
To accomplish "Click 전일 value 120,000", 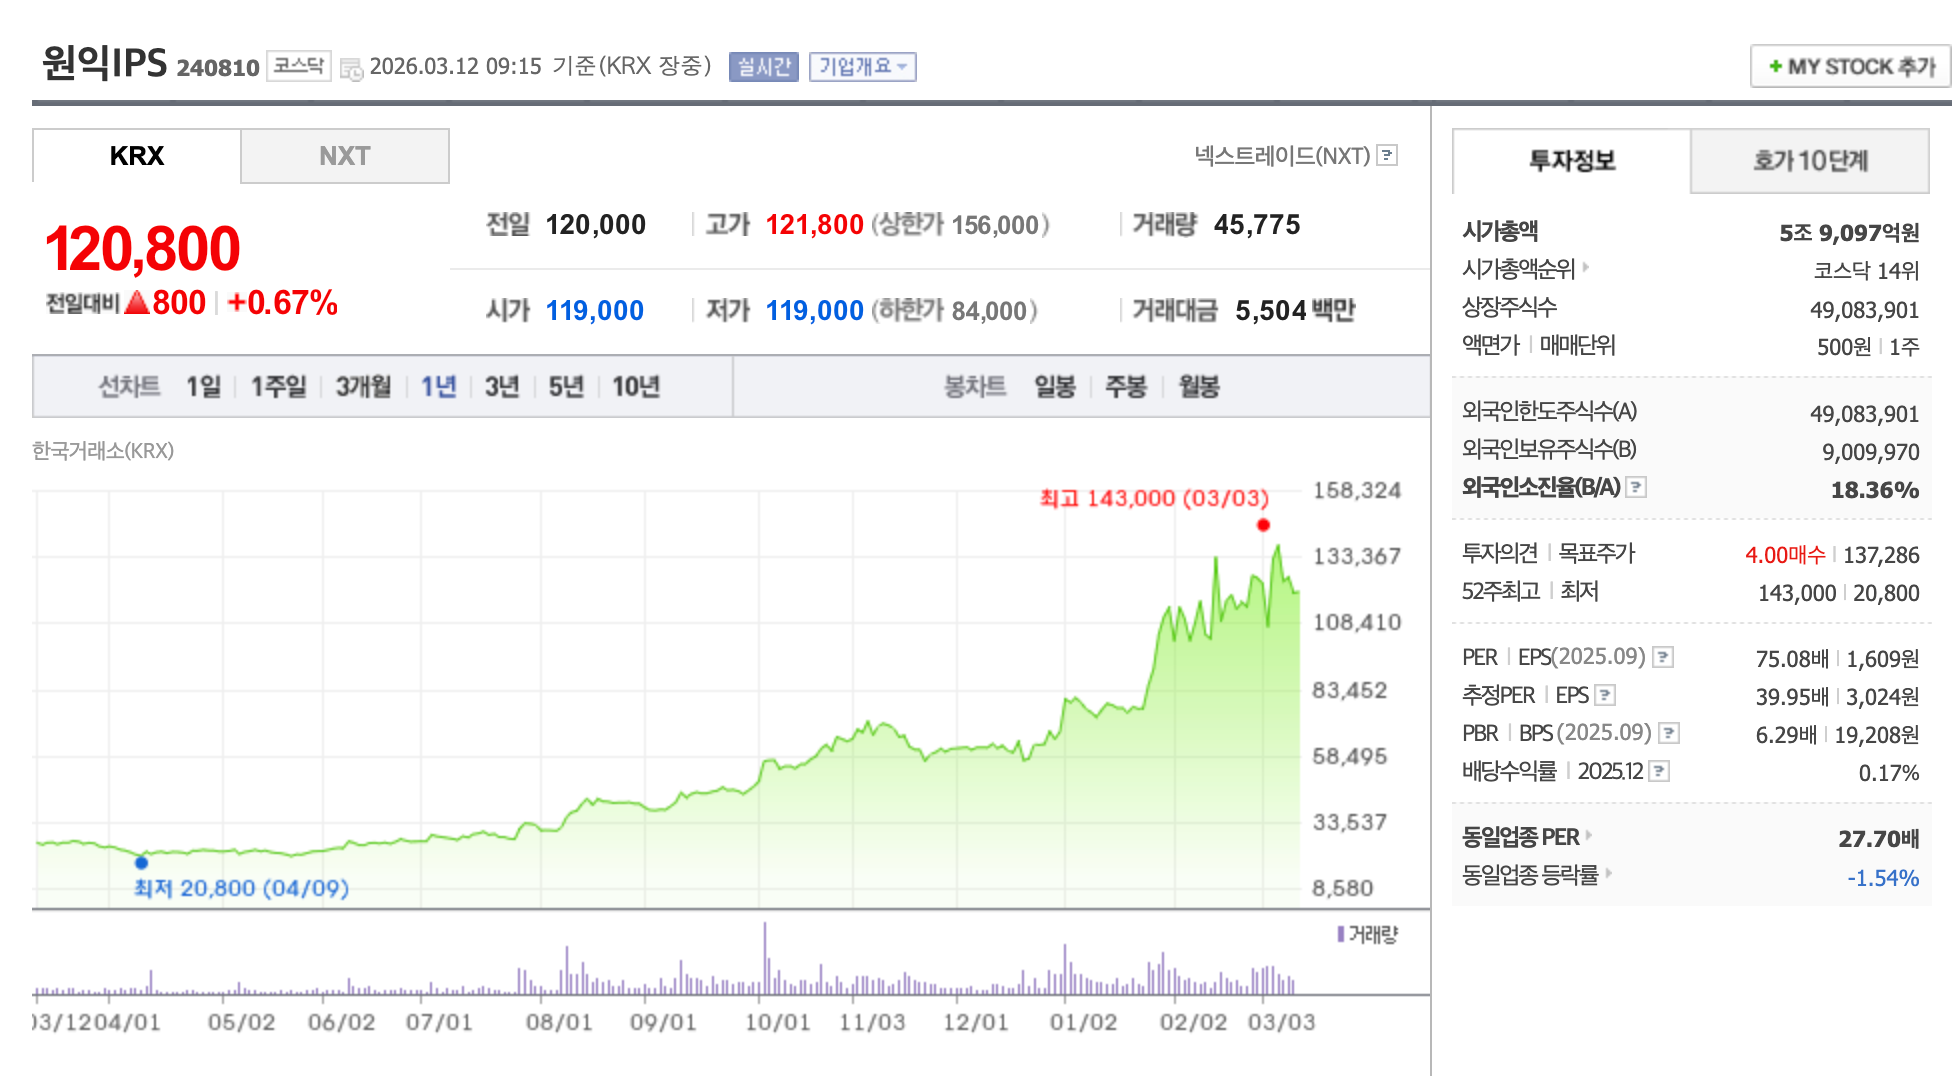I will pos(596,225).
